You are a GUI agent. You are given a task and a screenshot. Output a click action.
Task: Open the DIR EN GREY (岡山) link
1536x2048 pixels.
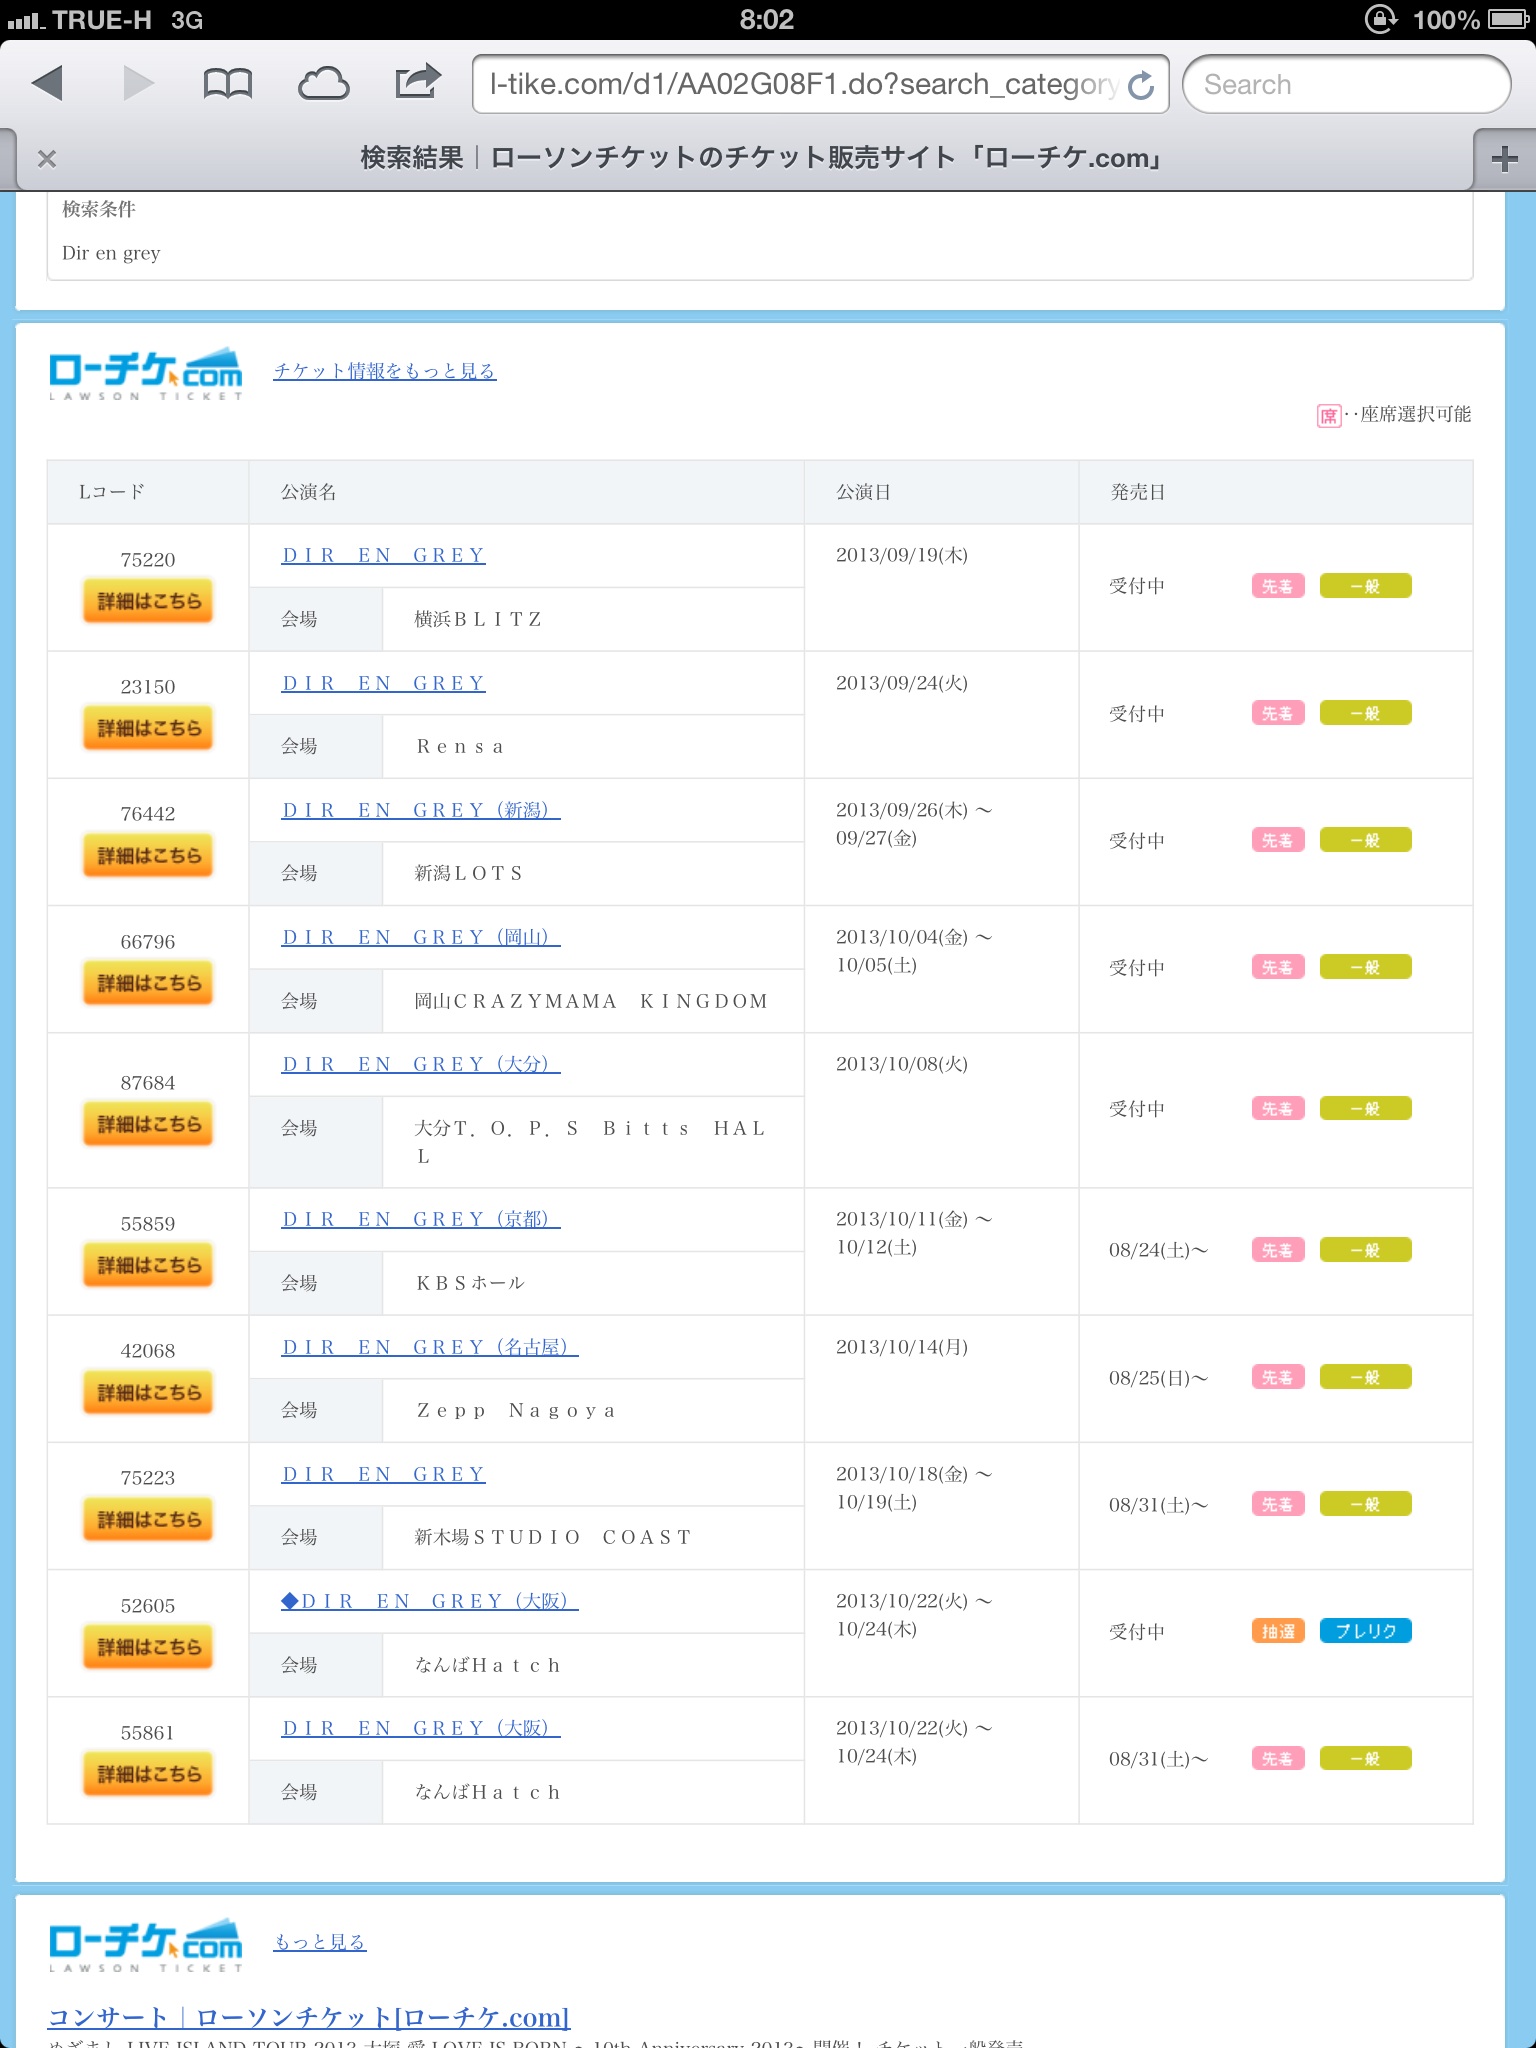tap(421, 937)
